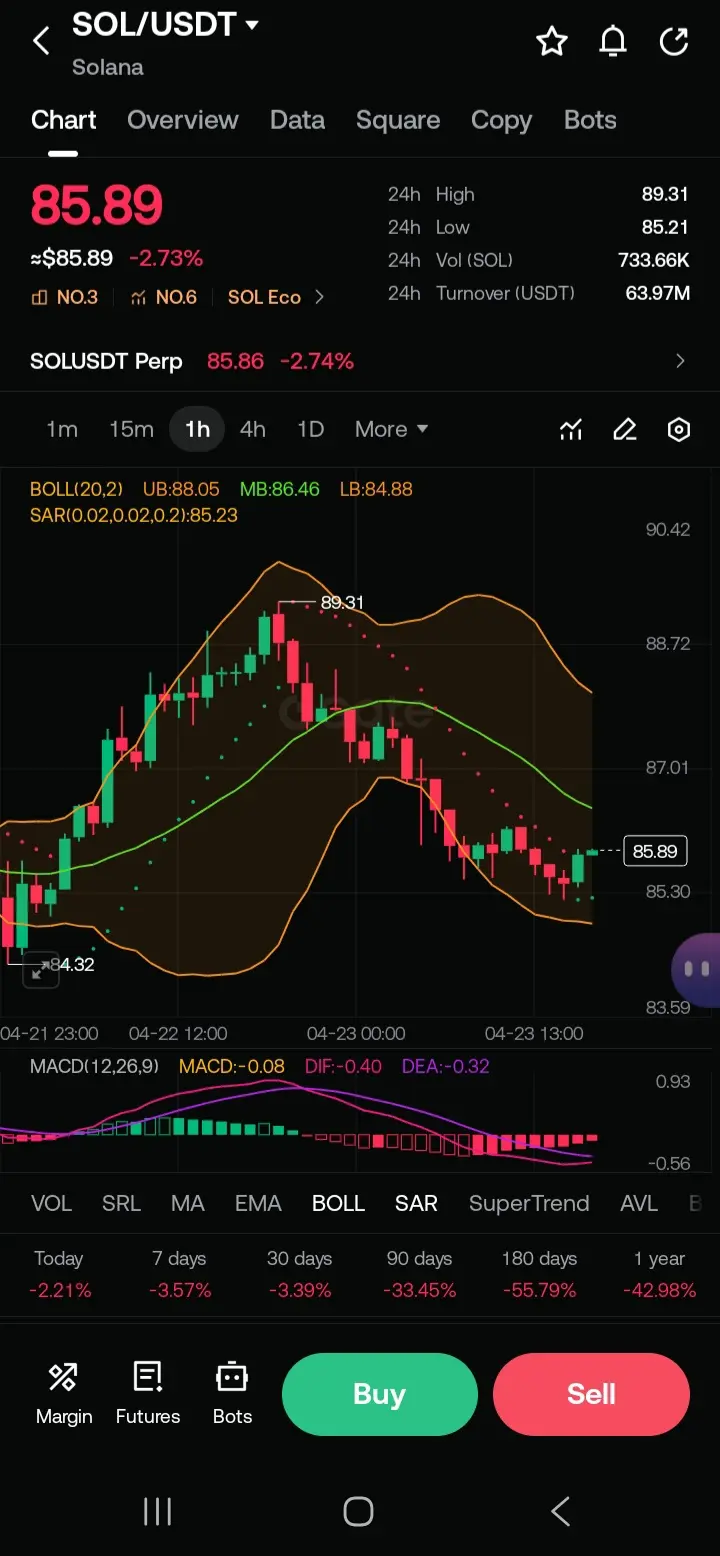
Task: Open chart settings hexagon icon
Action: click(679, 430)
